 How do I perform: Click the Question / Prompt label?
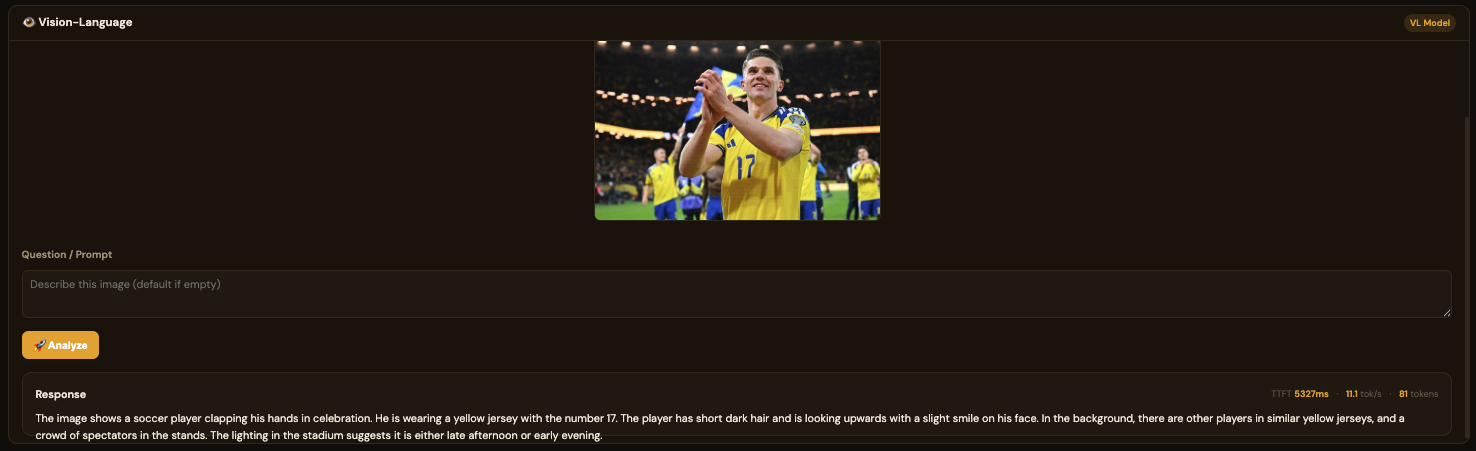click(67, 255)
